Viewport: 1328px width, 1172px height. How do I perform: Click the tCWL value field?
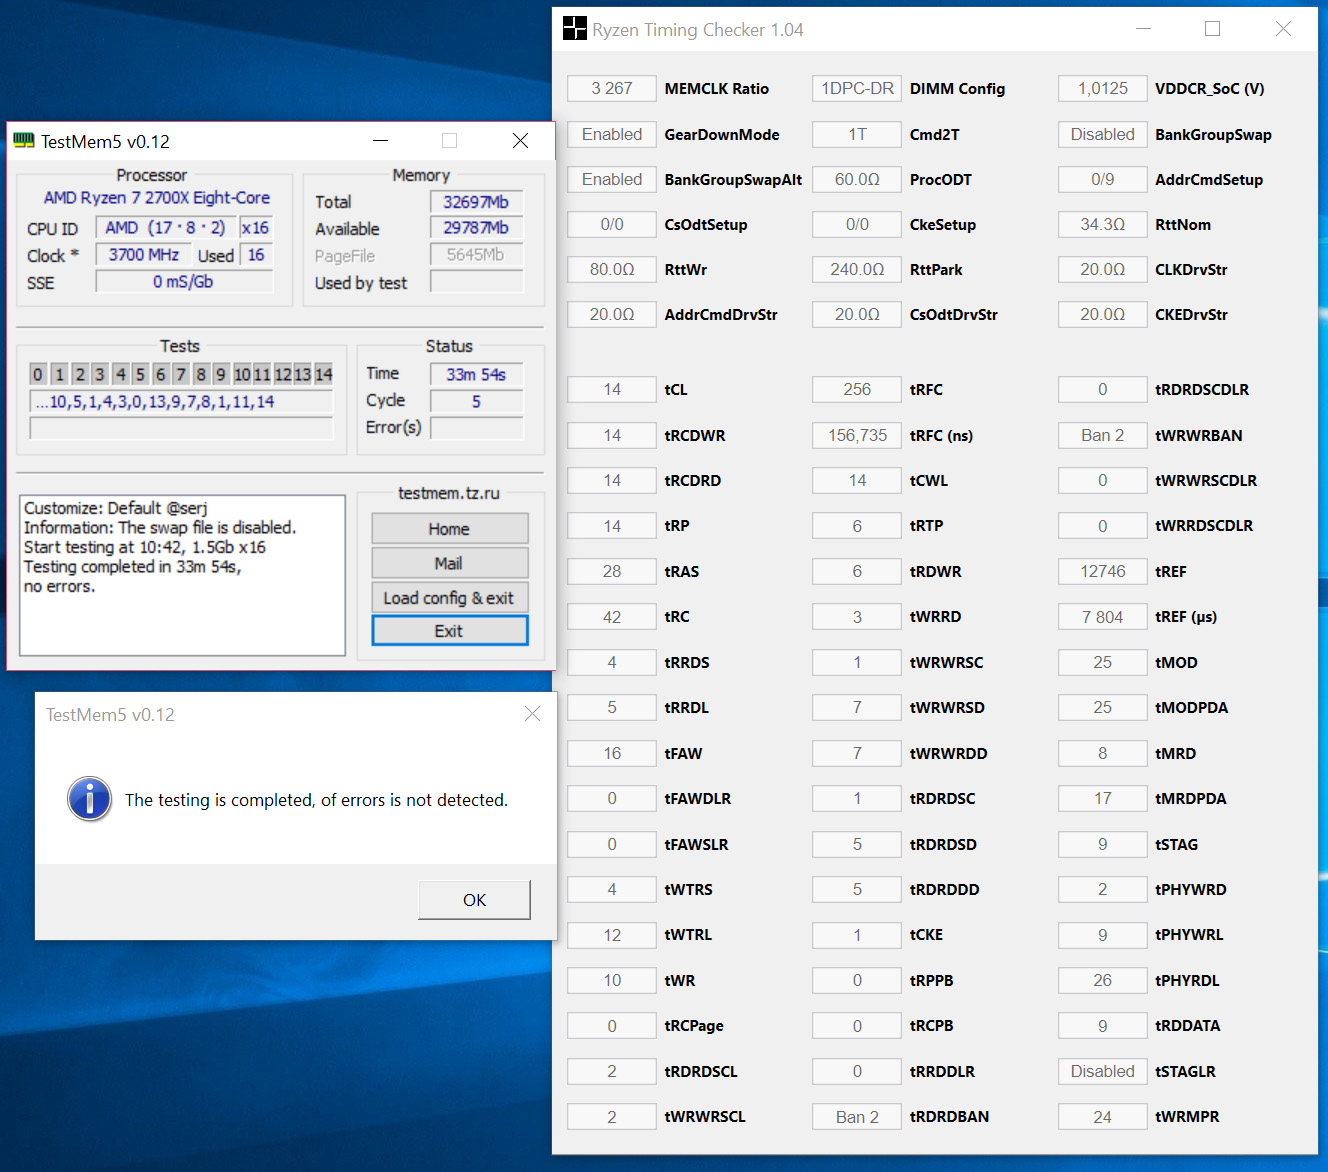[x=857, y=480]
